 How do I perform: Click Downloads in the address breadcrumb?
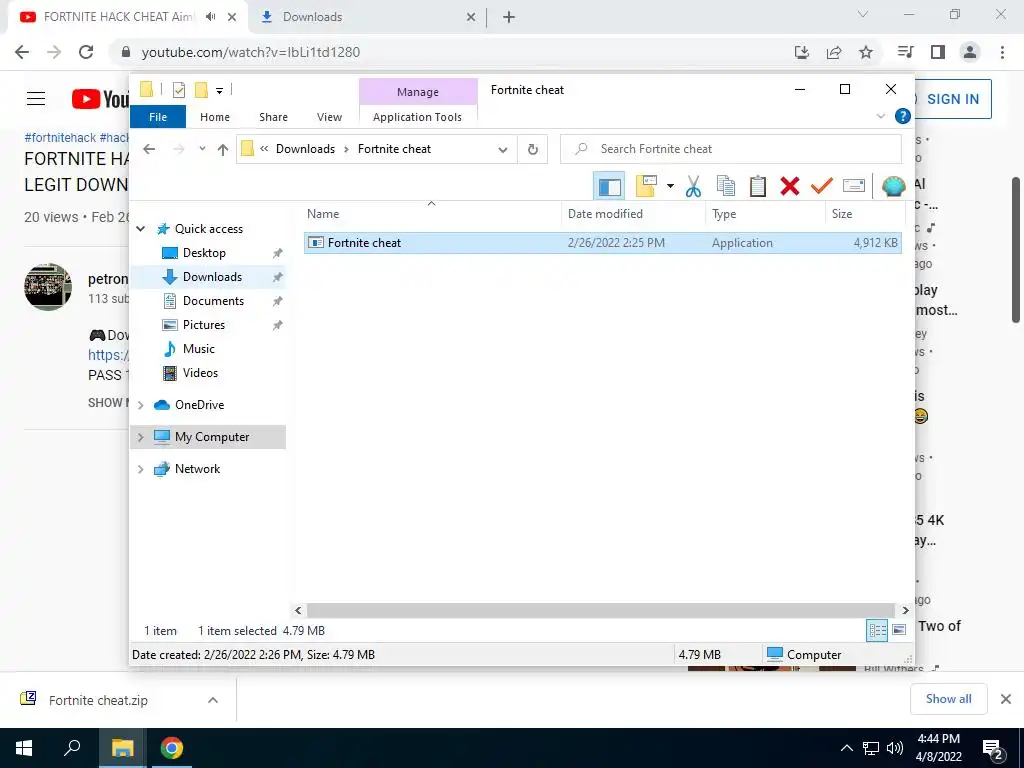[305, 149]
